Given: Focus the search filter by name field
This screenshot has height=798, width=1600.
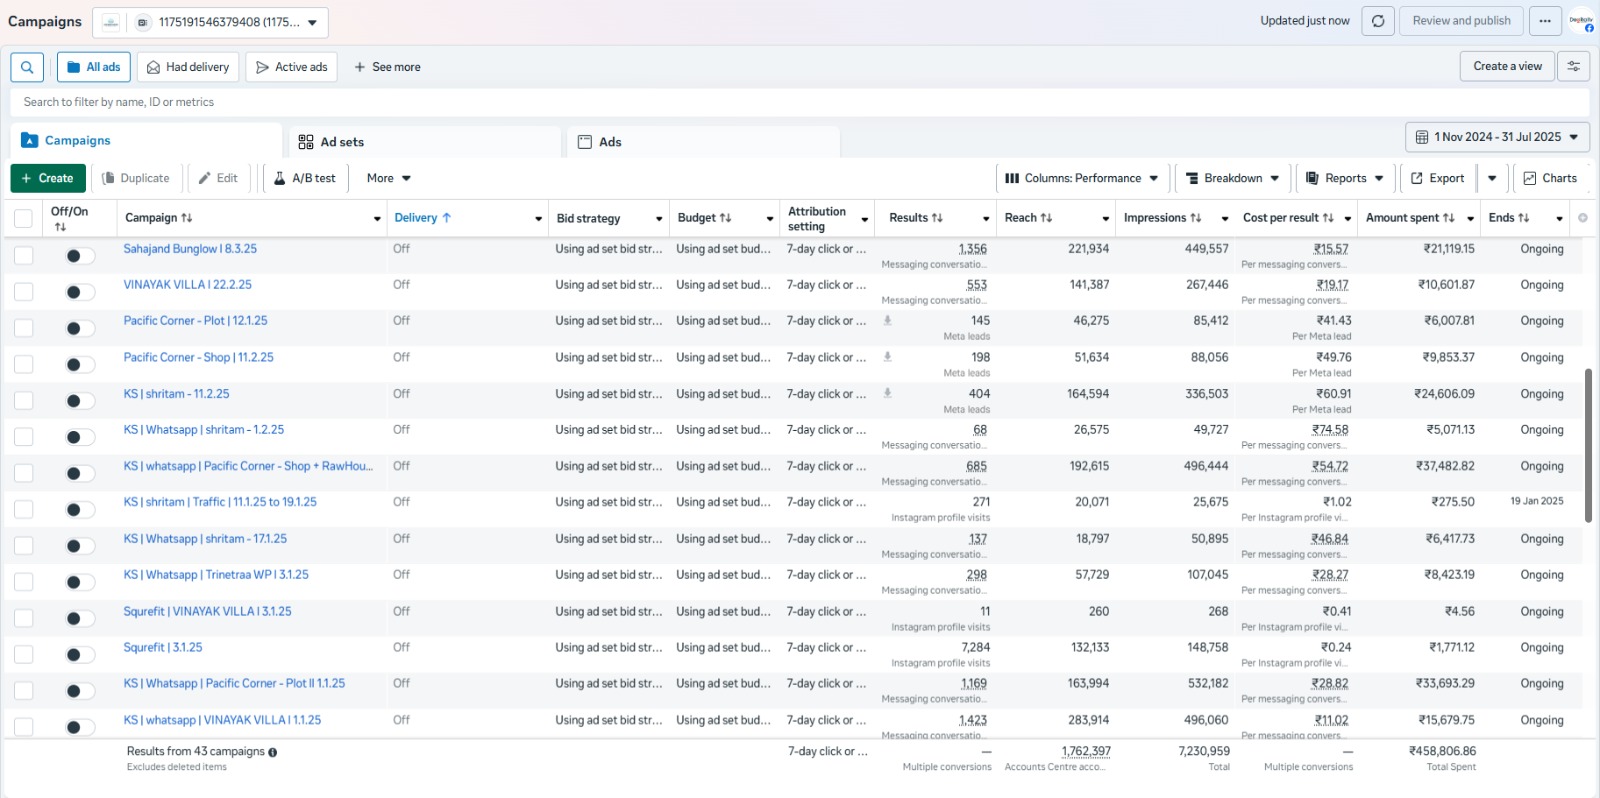Looking at the screenshot, I should click(800, 102).
